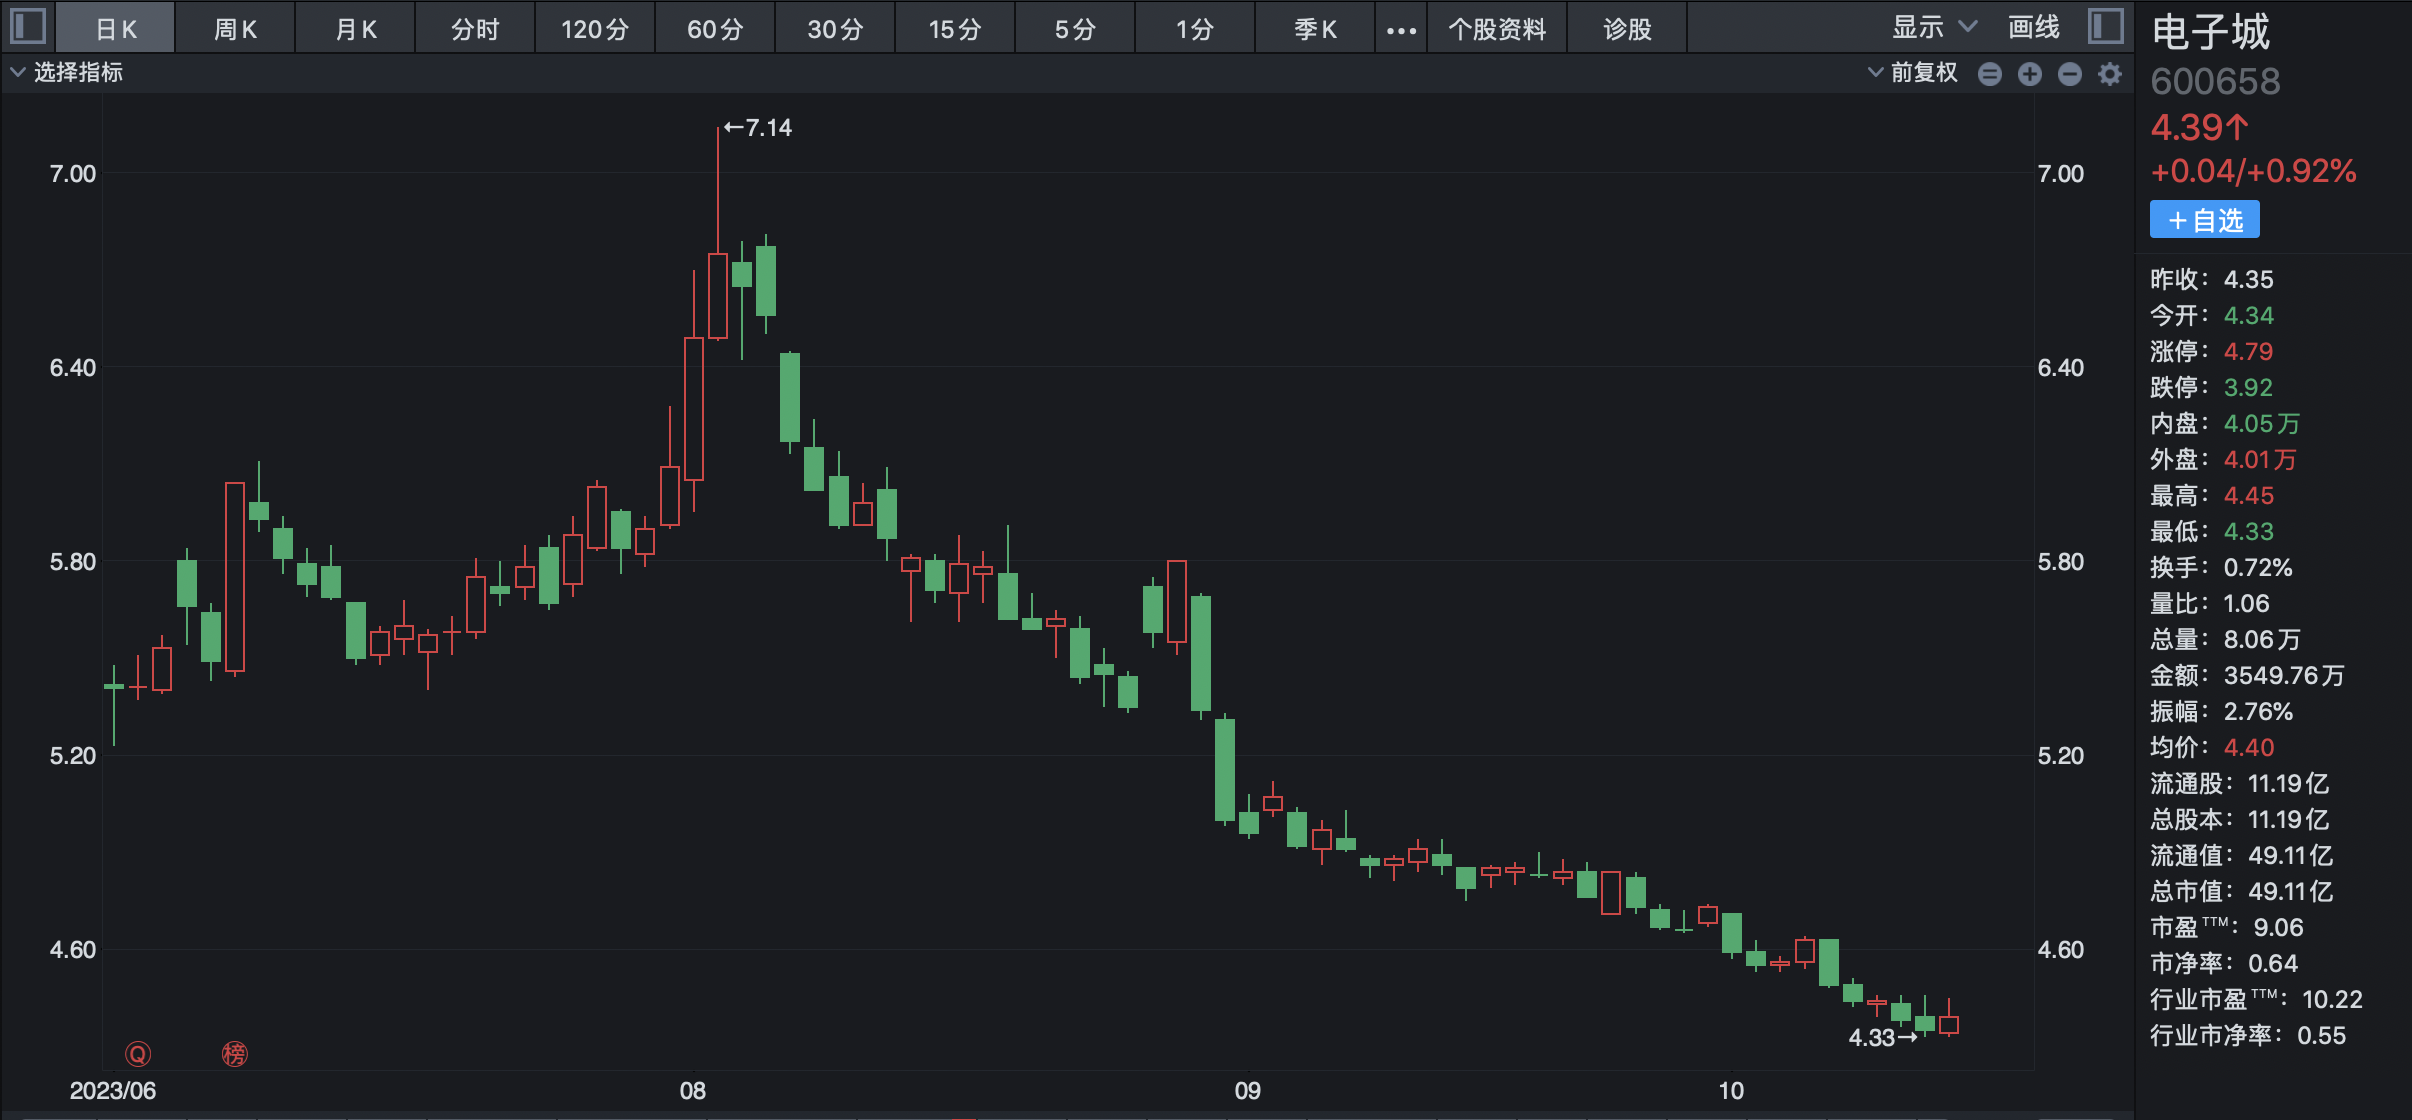Viewport: 2412px width, 1120px height.
Task: Add stock via +自选 button
Action: click(x=2204, y=220)
